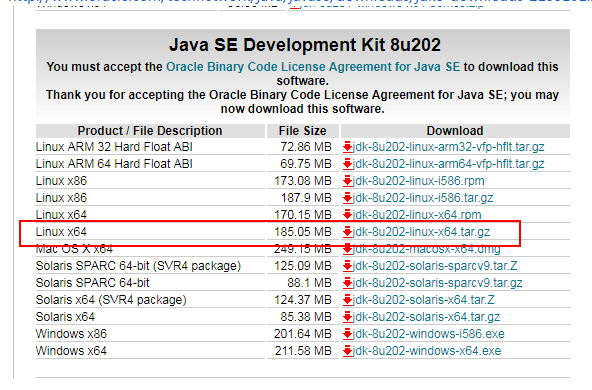Download jdk-8u202-linux-x64.tar.gz
This screenshot has height=390, width=592.
(x=421, y=232)
